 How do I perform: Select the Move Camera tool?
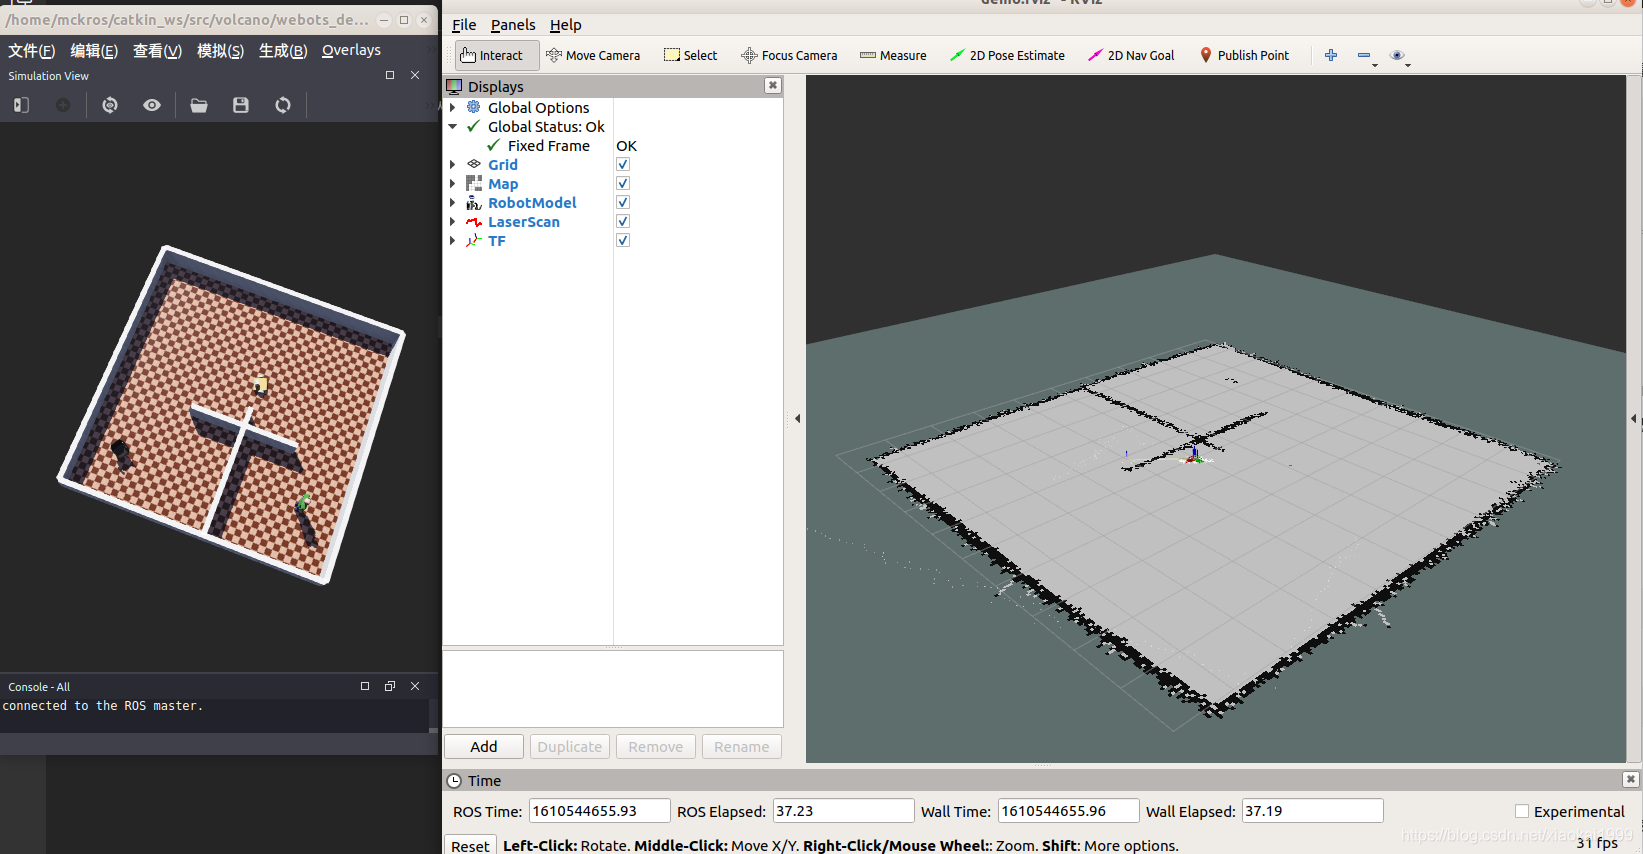pyautogui.click(x=593, y=56)
